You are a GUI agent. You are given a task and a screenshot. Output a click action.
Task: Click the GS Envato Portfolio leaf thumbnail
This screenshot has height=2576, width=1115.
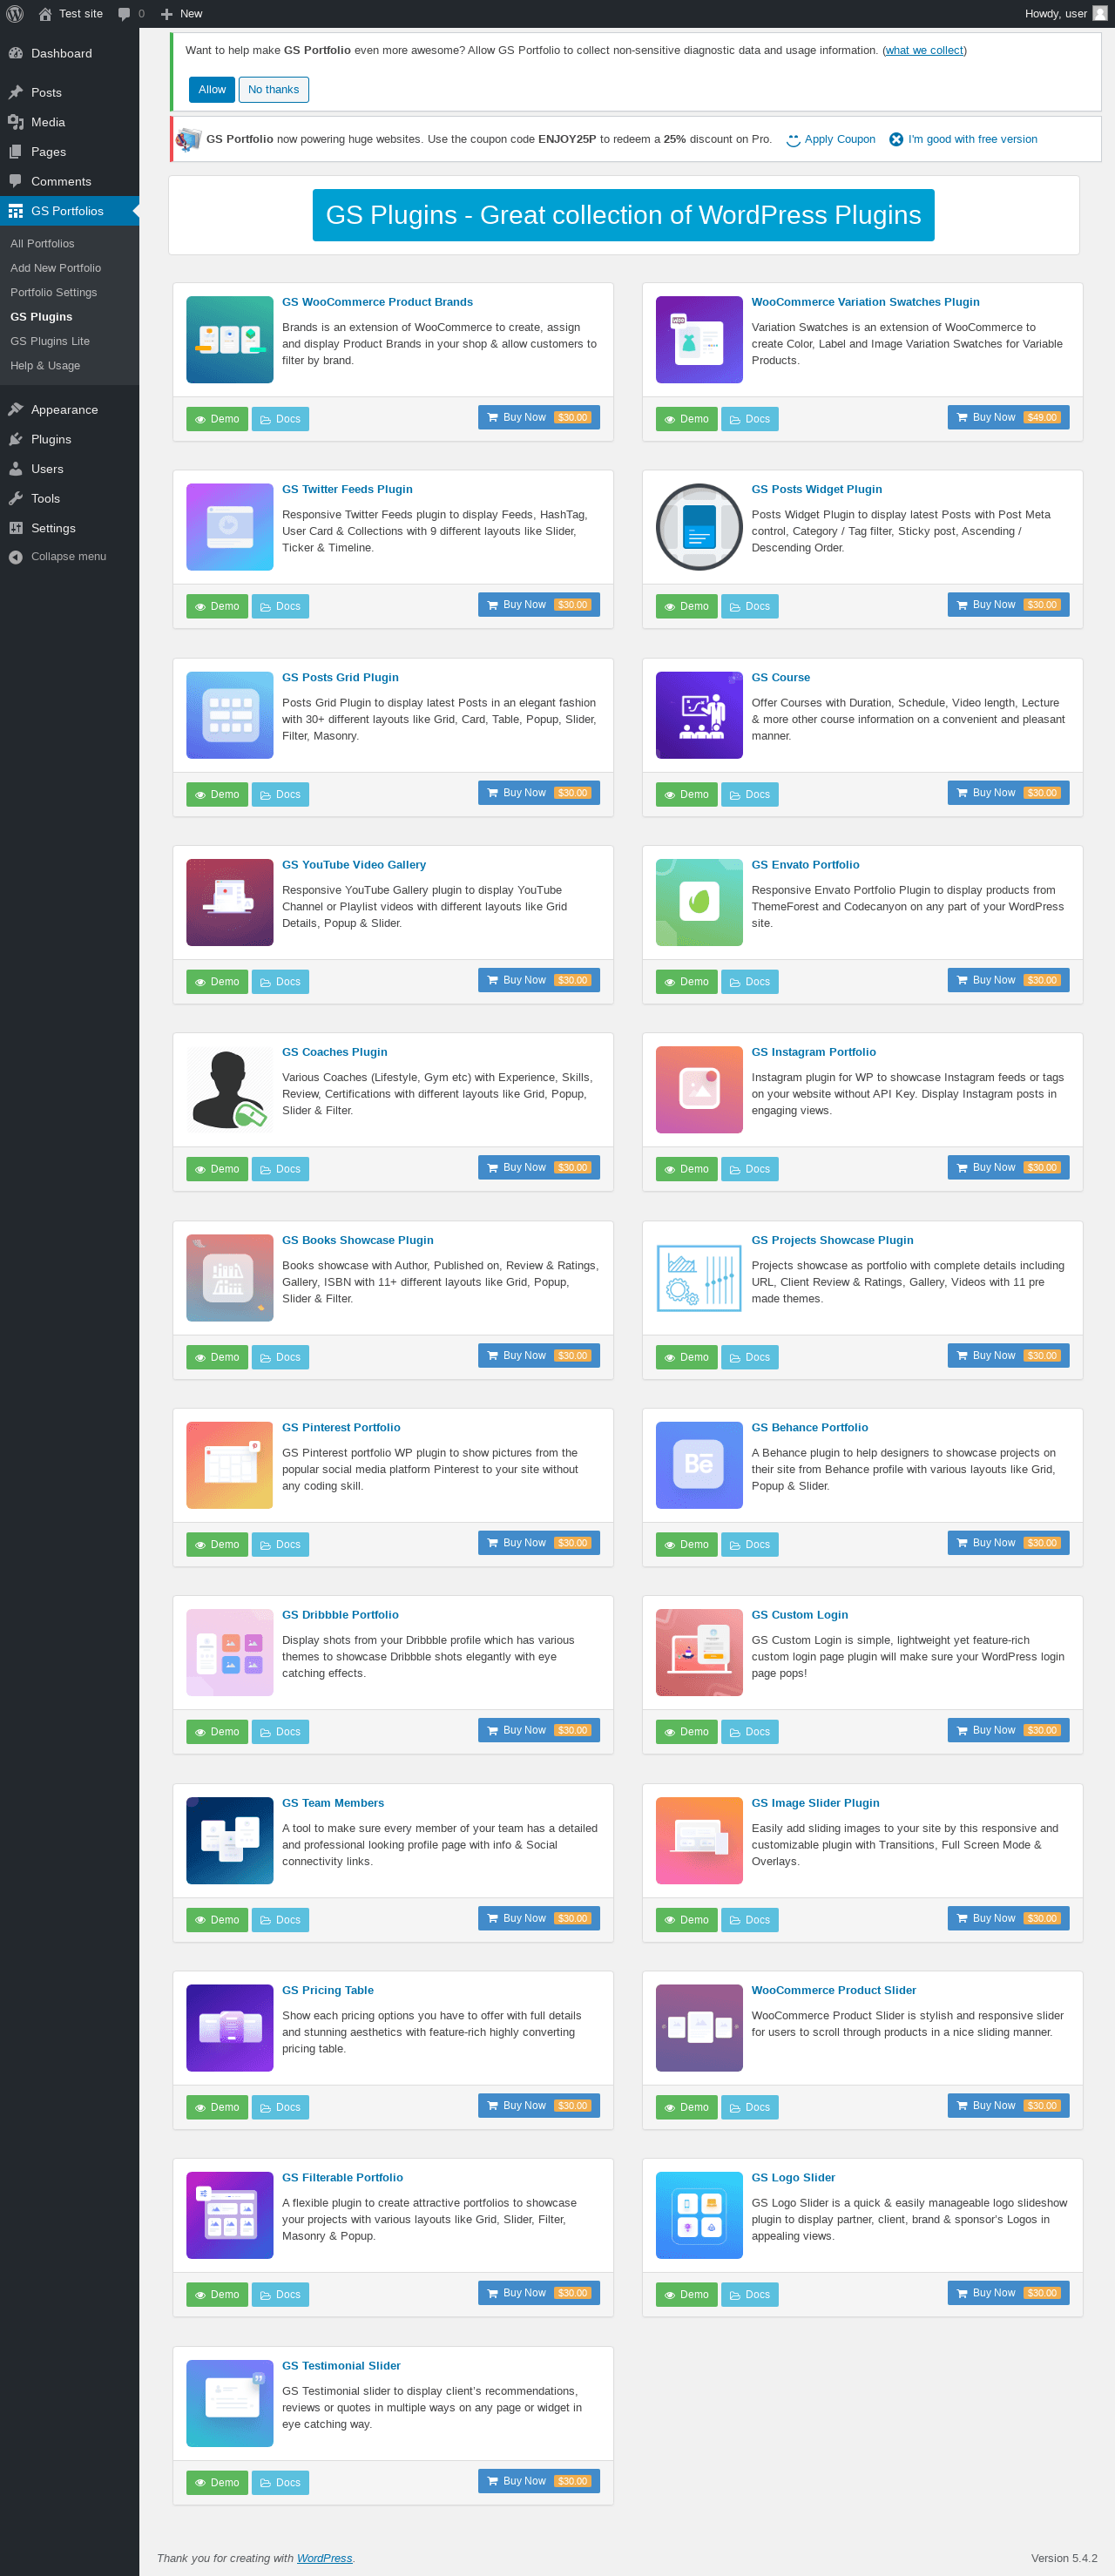[x=699, y=902]
